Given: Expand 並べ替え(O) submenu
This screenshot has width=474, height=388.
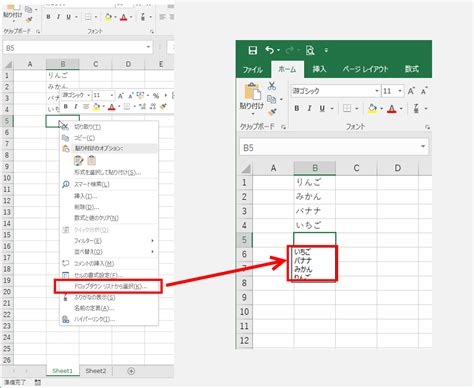Looking at the screenshot, I should click(x=88, y=252).
